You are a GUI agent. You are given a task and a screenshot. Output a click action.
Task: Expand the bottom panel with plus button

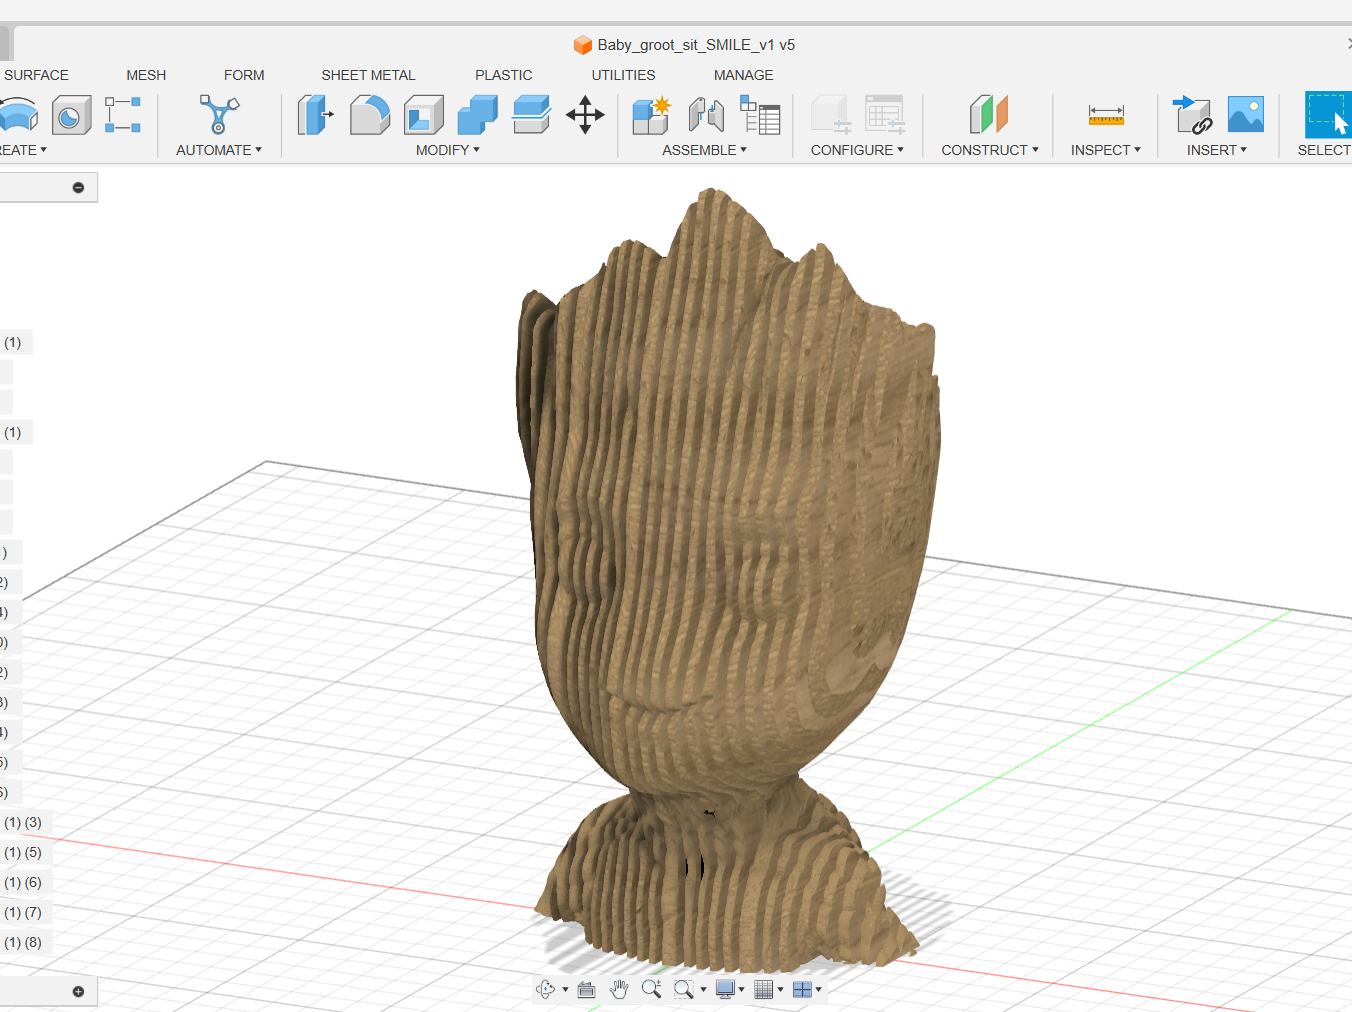click(78, 992)
